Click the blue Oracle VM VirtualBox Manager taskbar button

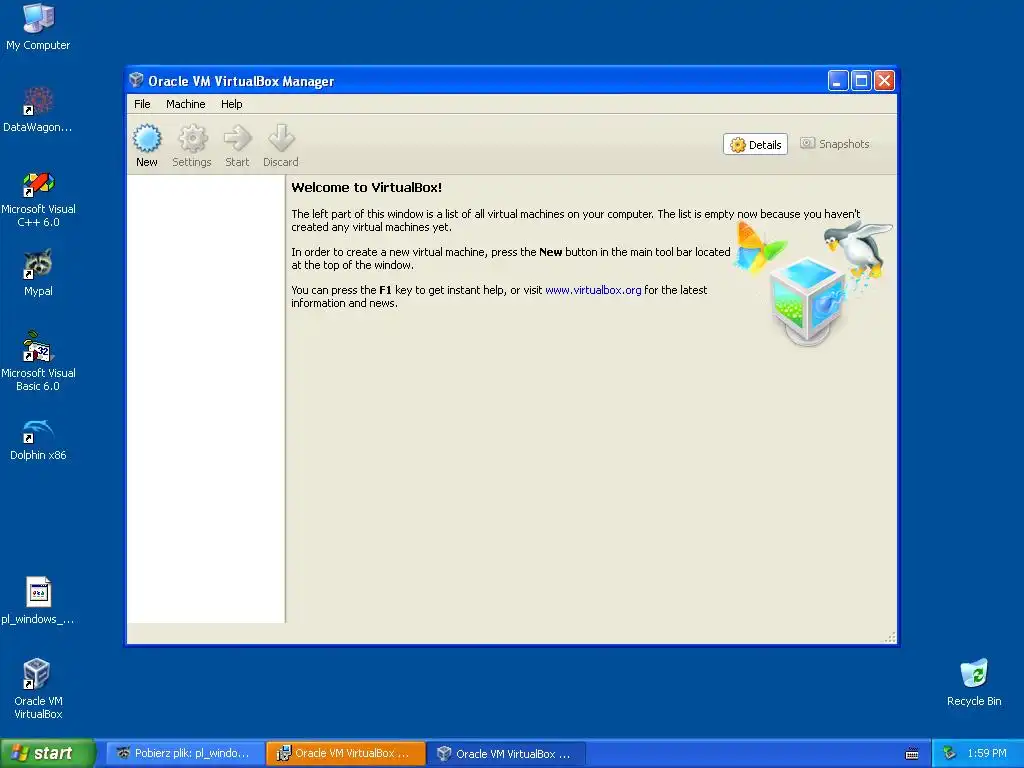(507, 753)
